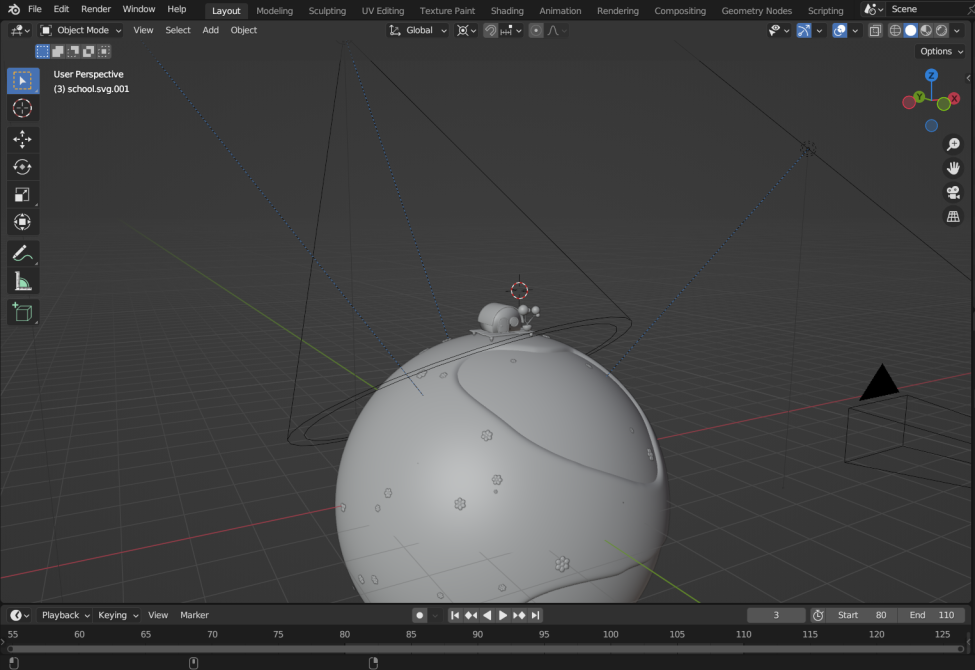Open pivot point dropdown
Viewport: 975px width, 670px height.
pyautogui.click(x=466, y=30)
